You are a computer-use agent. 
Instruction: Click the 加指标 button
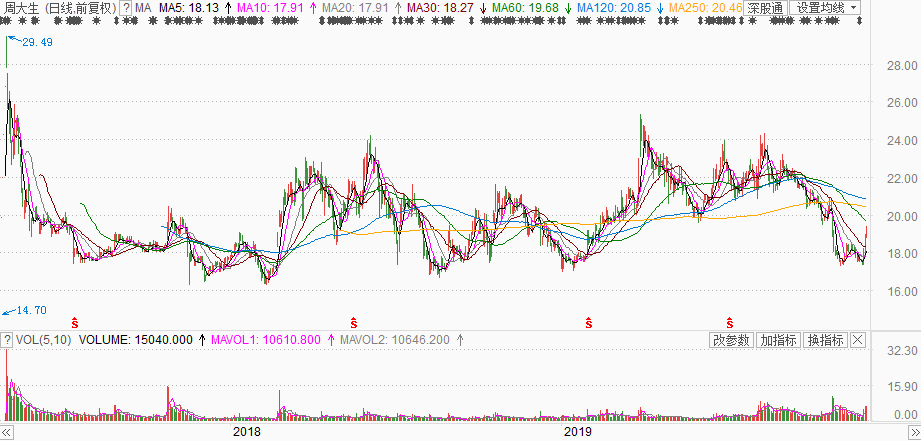tap(778, 340)
